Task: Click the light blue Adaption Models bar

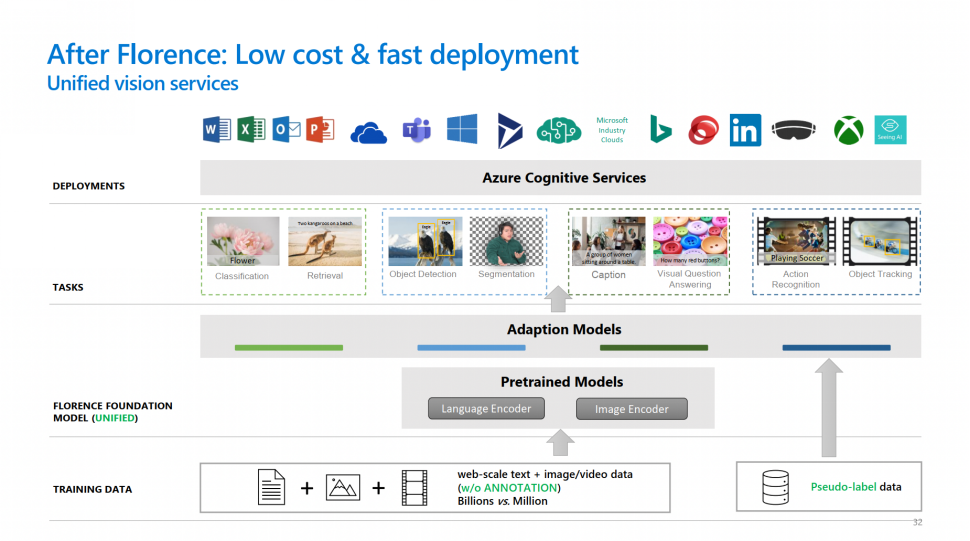Action: pos(471,348)
